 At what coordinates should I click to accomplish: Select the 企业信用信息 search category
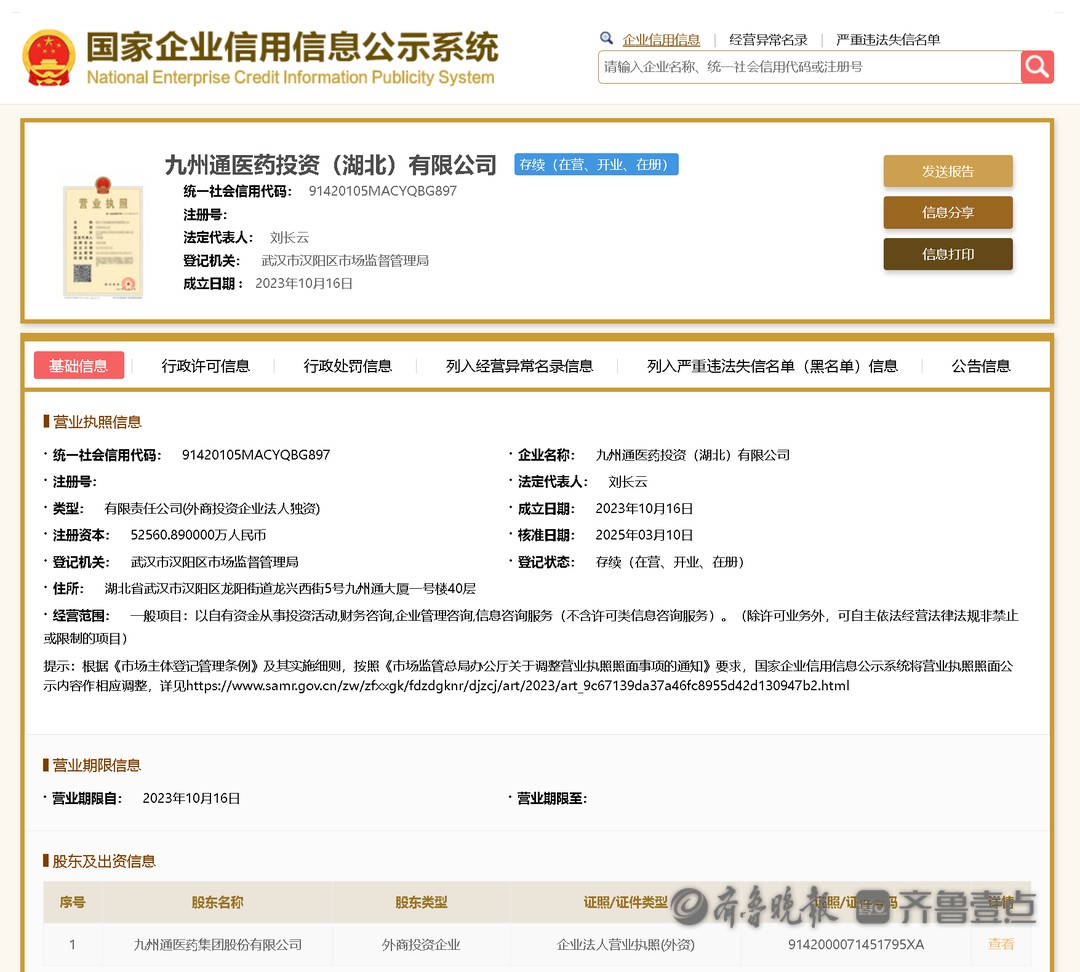point(661,40)
